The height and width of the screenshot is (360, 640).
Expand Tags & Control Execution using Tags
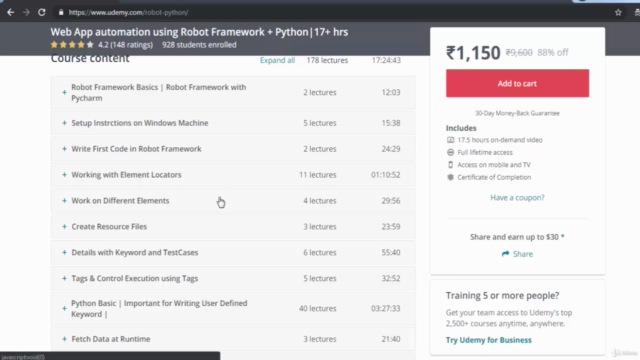(233, 278)
